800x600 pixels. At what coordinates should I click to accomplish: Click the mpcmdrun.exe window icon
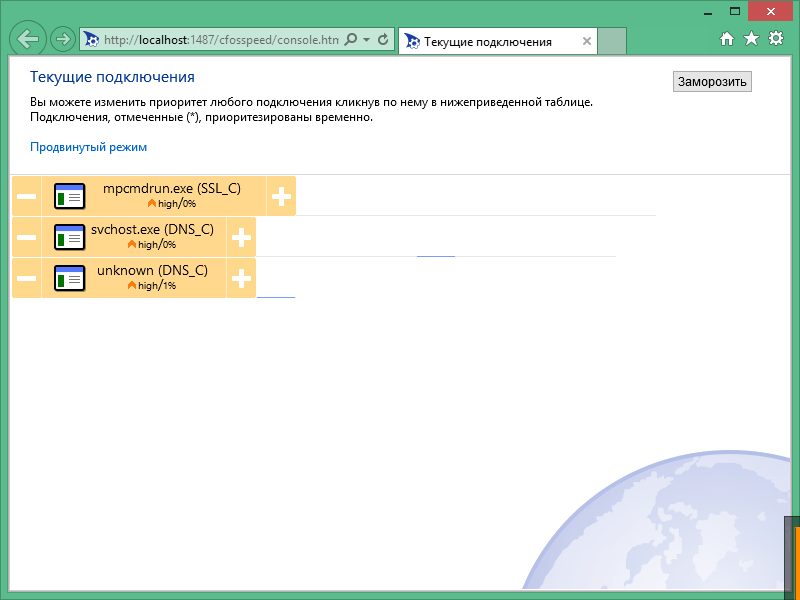click(69, 196)
